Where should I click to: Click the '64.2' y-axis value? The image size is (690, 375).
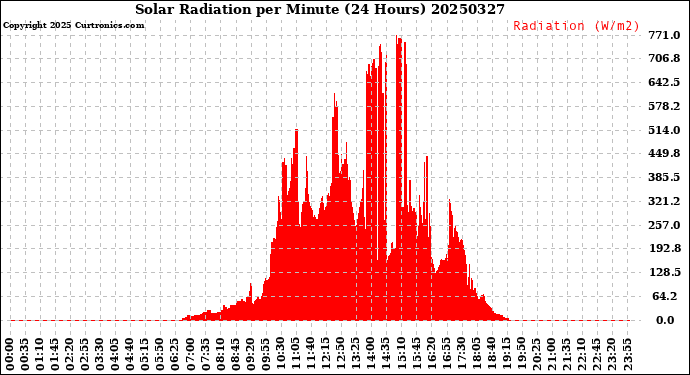point(664,296)
